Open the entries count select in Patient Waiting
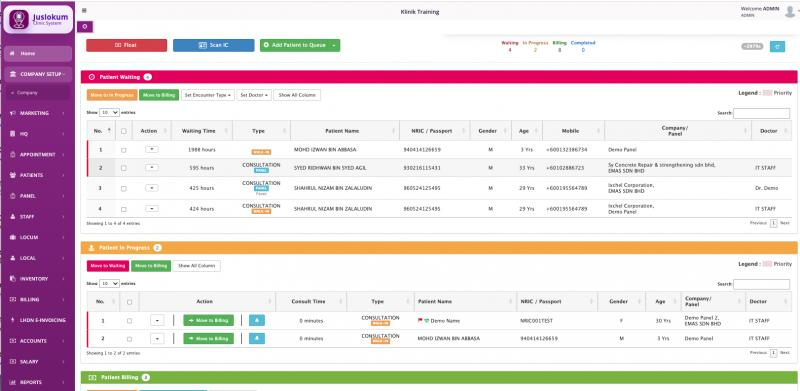The height and width of the screenshot is (391, 800). (109, 112)
